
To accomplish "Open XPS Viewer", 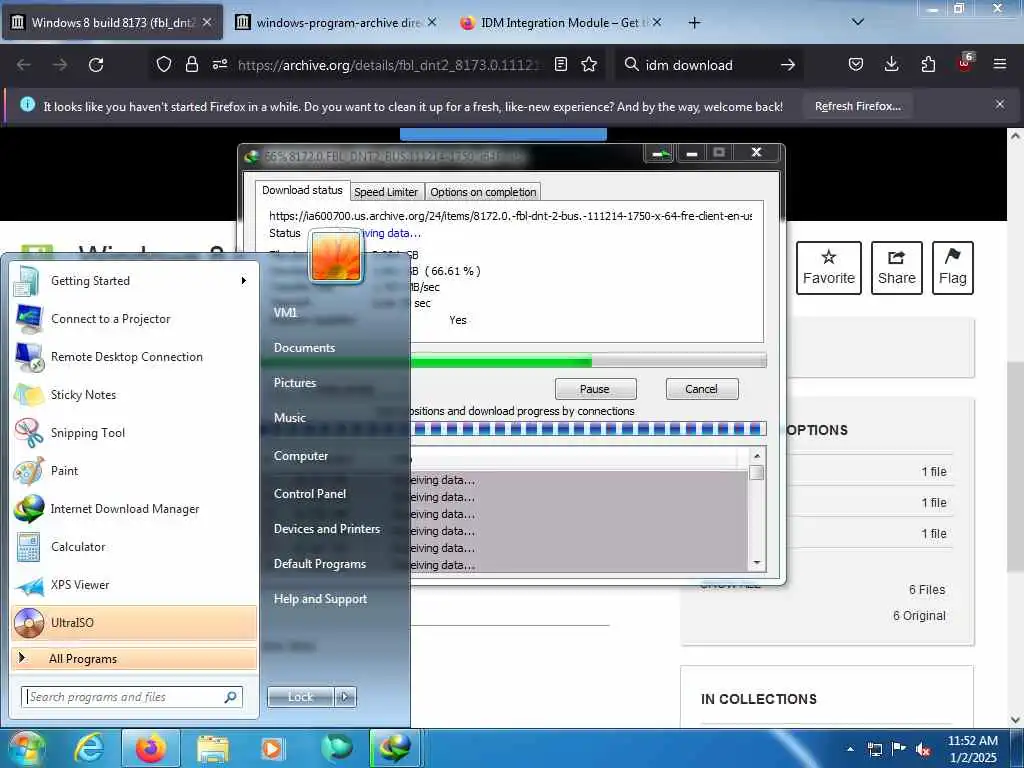I will coord(133,584).
